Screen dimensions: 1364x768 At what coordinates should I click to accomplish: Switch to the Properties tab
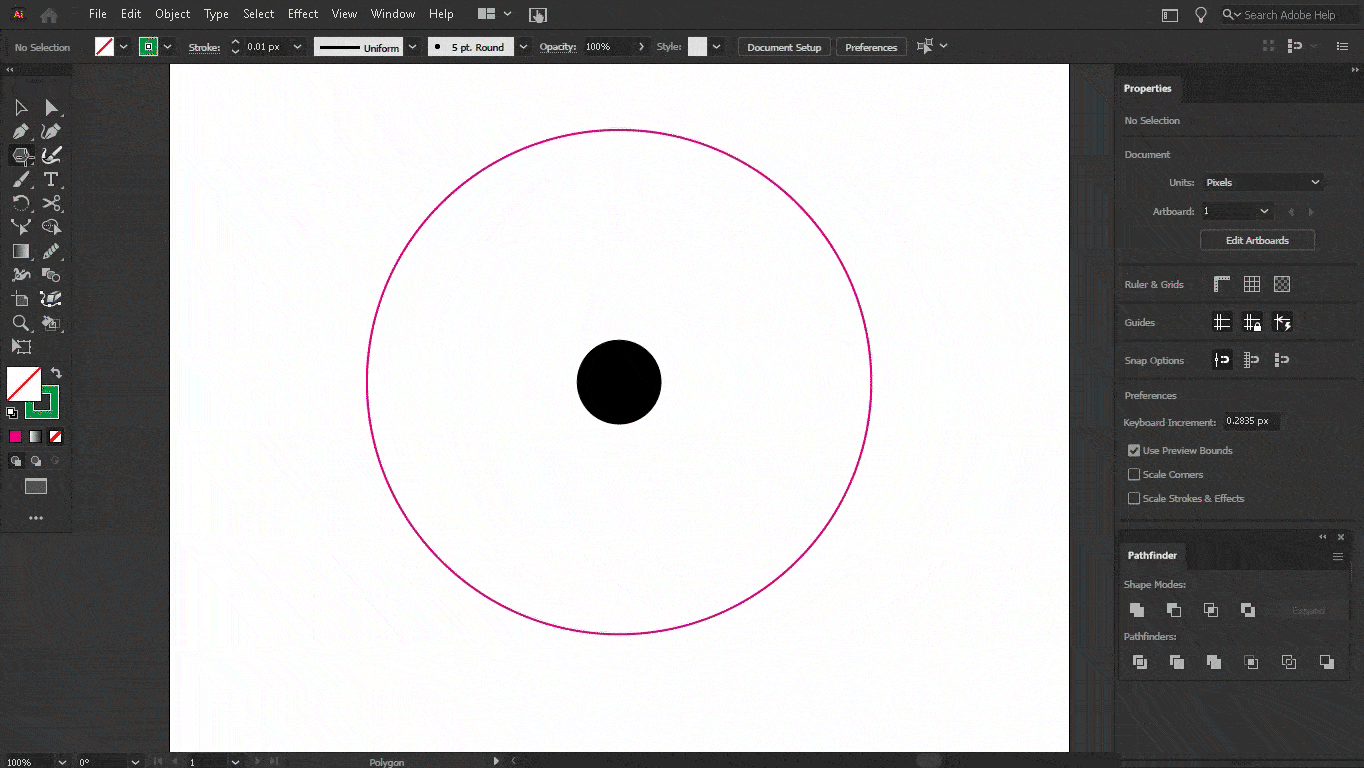click(x=1147, y=89)
